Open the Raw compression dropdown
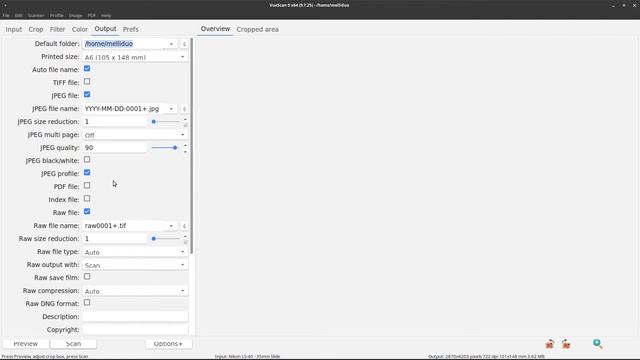The width and height of the screenshot is (640, 360). coord(135,291)
